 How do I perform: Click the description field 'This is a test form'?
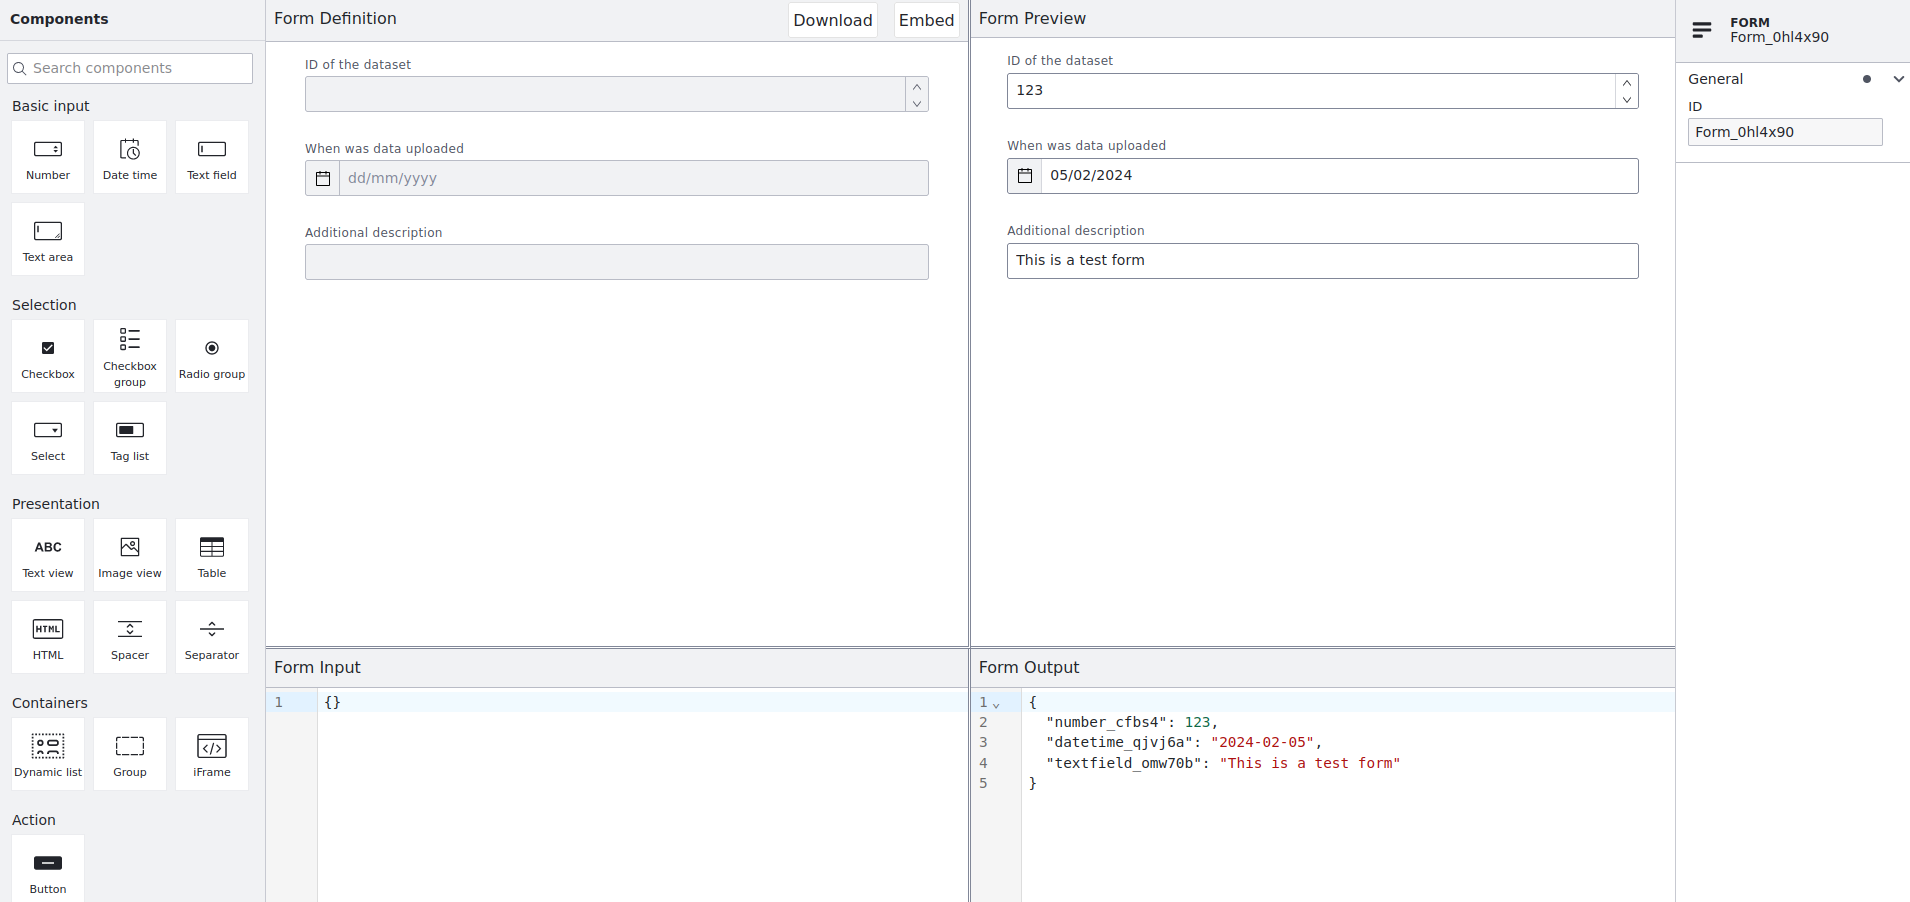(1323, 261)
